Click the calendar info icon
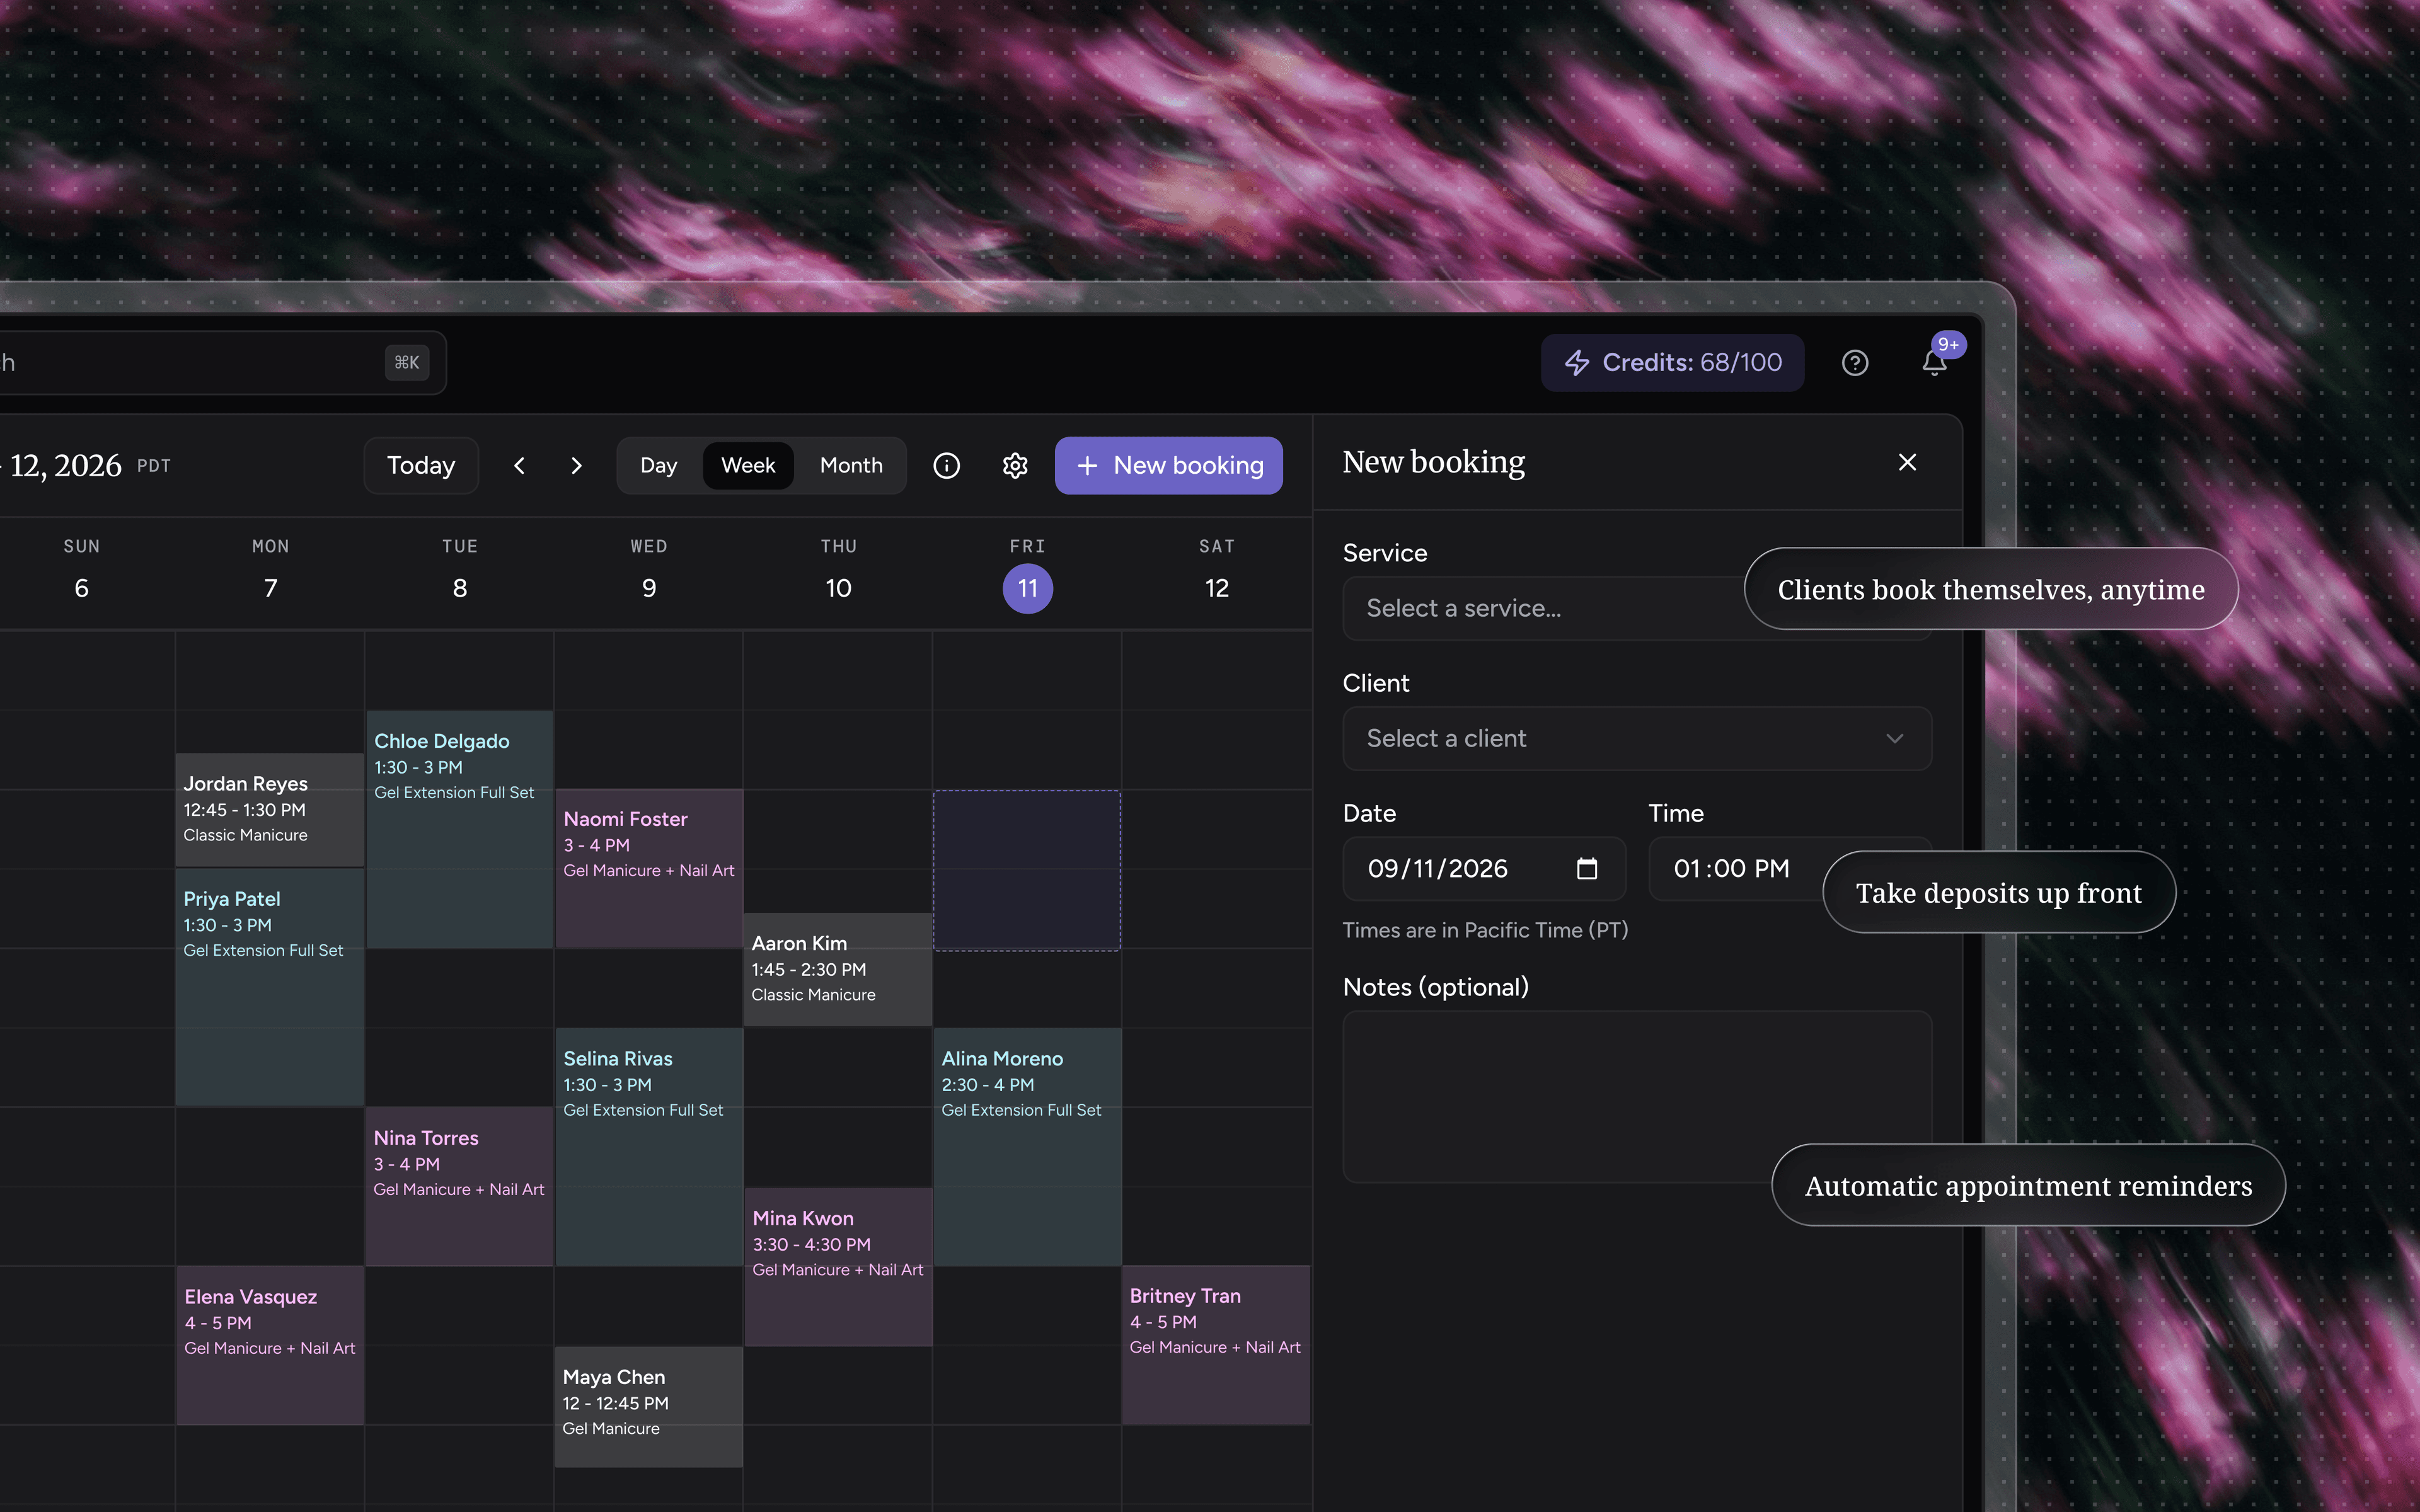Screen dimensions: 2420x1512 946,466
